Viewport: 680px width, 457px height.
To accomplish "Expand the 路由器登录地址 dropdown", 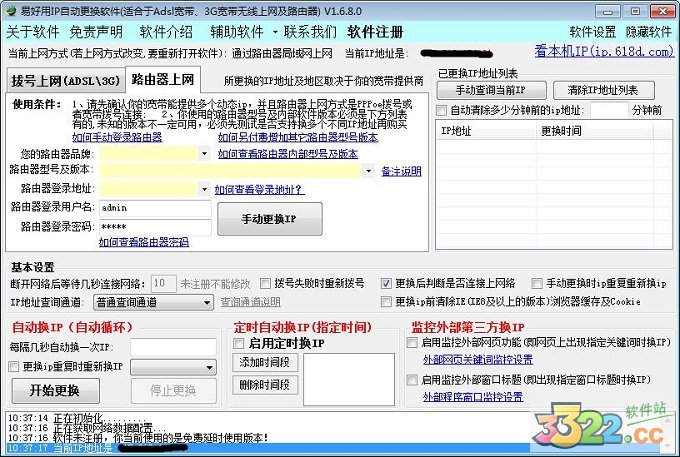I will tap(204, 189).
